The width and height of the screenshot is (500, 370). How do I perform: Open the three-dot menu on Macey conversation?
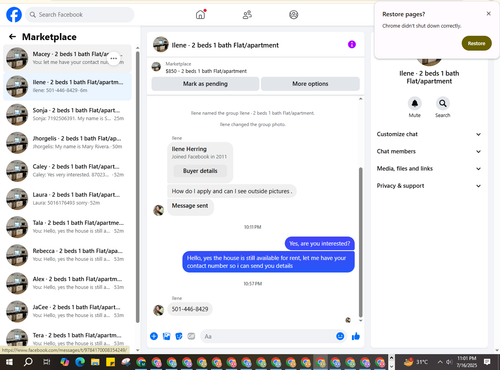click(114, 58)
